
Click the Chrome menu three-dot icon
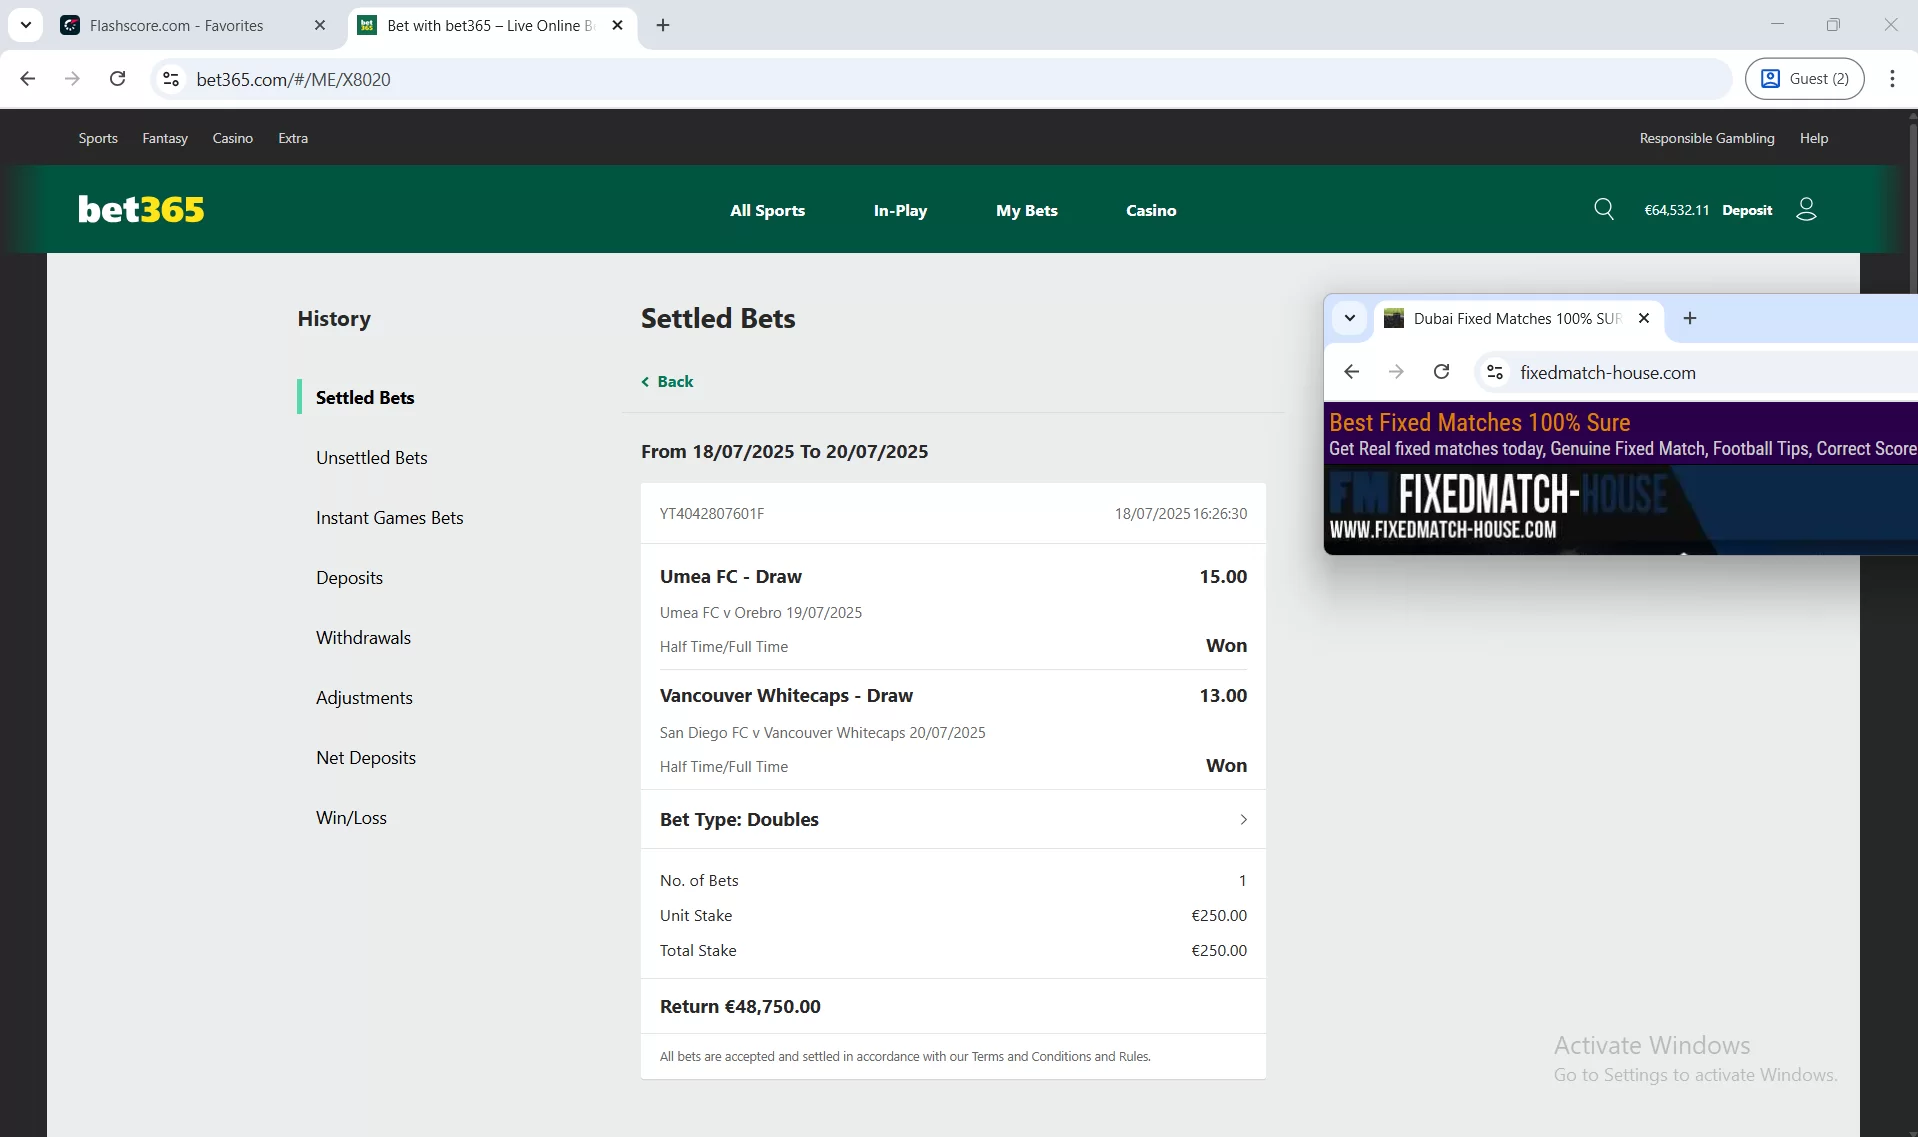click(1893, 78)
